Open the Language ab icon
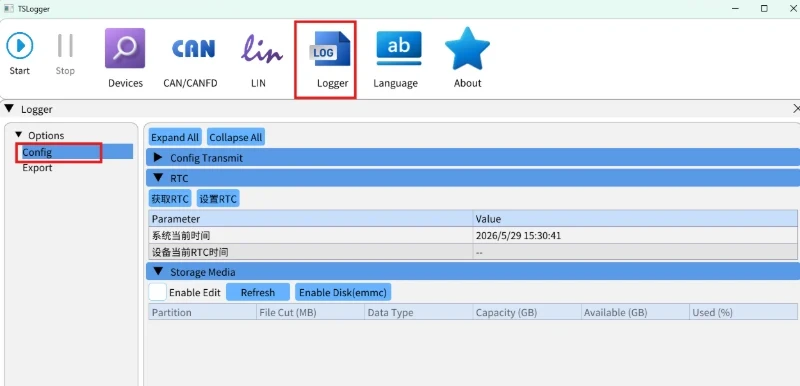The image size is (800, 386). pyautogui.click(x=399, y=48)
